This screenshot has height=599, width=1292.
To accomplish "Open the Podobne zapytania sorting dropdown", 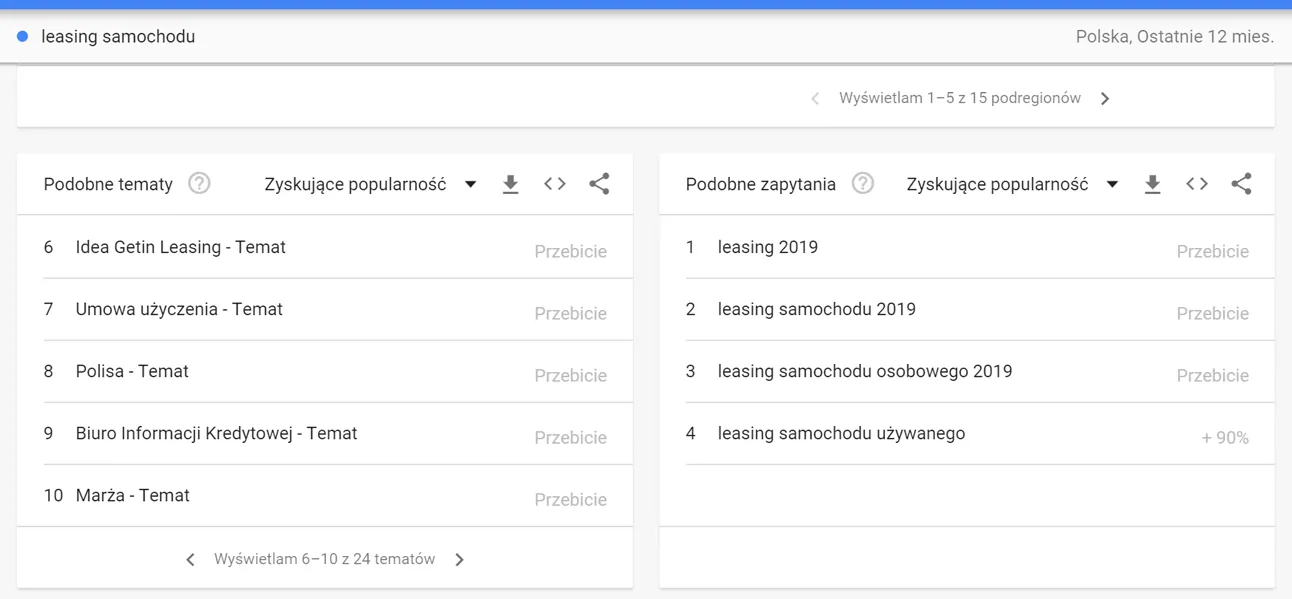I will pos(1012,184).
